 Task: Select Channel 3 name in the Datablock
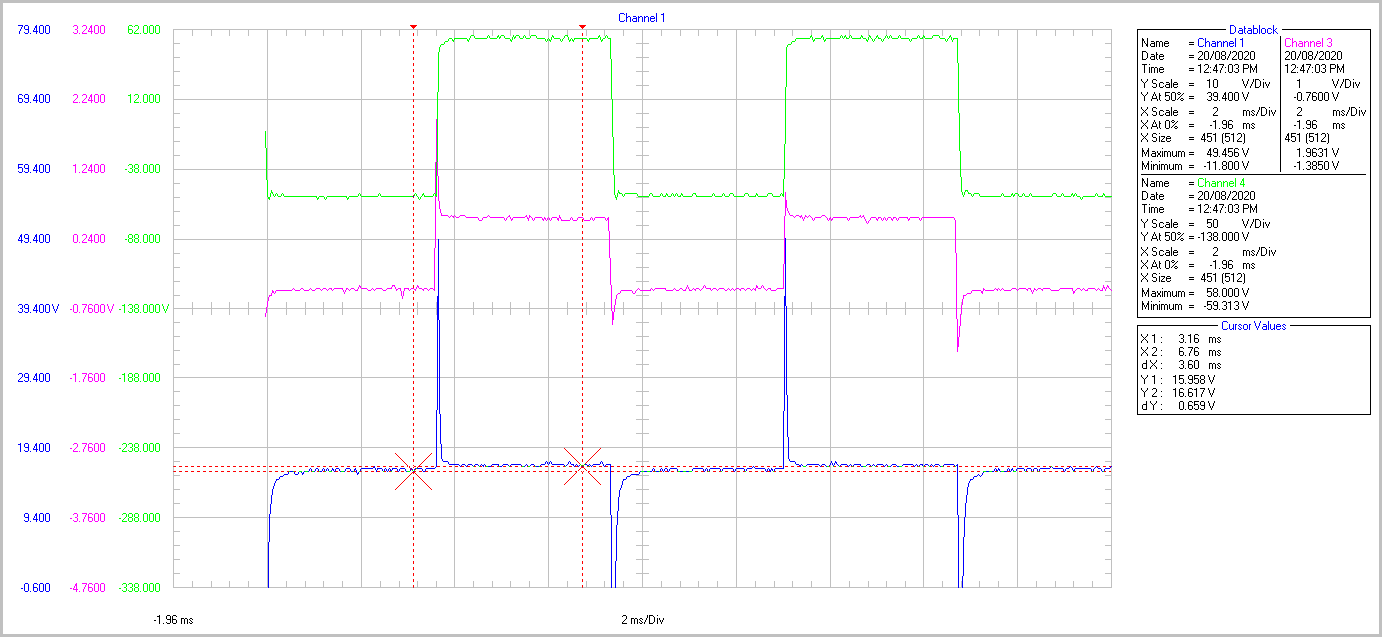(x=1308, y=43)
